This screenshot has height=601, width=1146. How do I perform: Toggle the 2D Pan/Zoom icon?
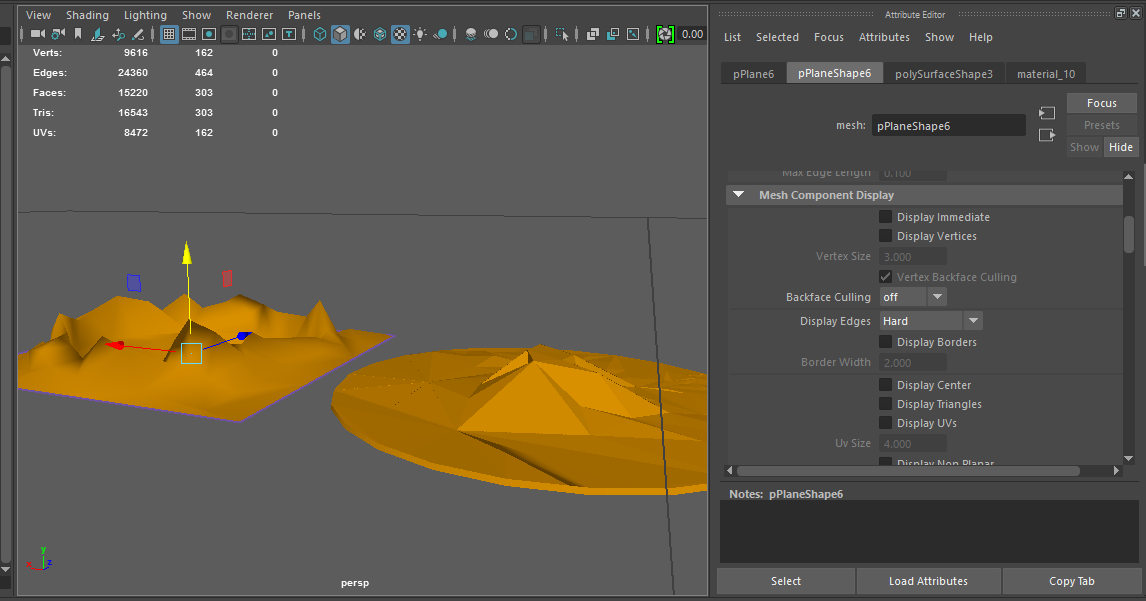click(x=118, y=34)
